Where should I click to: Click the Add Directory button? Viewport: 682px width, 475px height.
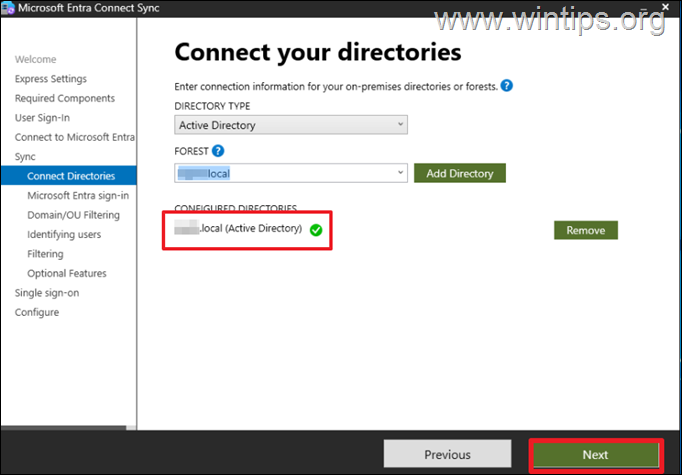click(x=460, y=173)
